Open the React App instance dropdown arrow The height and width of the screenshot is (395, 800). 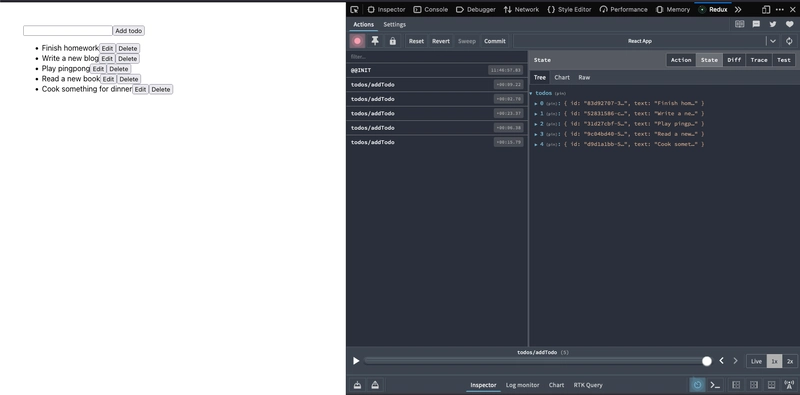[773, 41]
